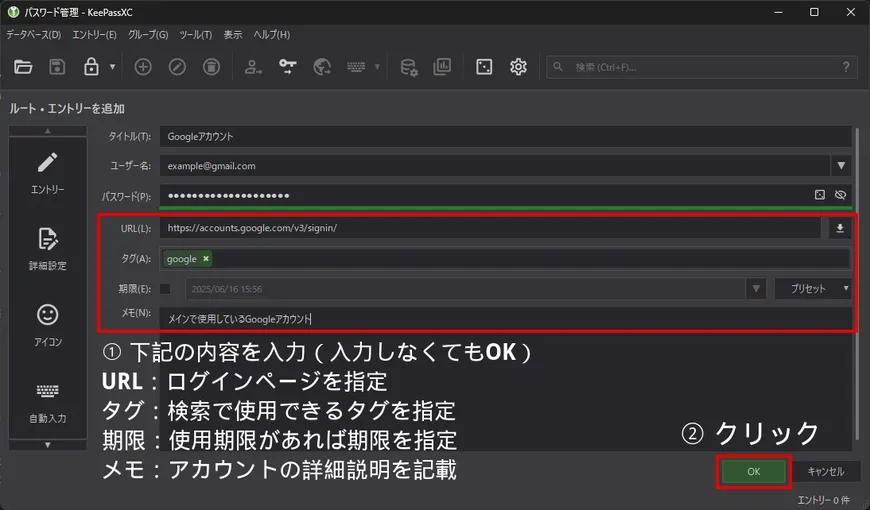Click the search field (Ctrl+F)
The image size is (870, 510).
pos(702,67)
